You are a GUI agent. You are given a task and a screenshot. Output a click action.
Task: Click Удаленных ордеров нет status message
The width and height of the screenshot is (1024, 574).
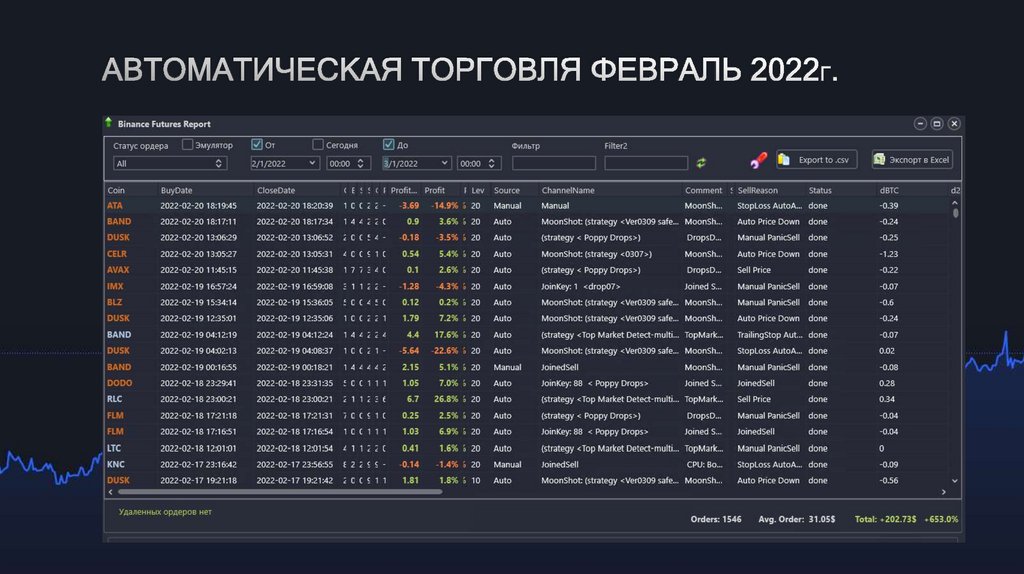point(165,512)
